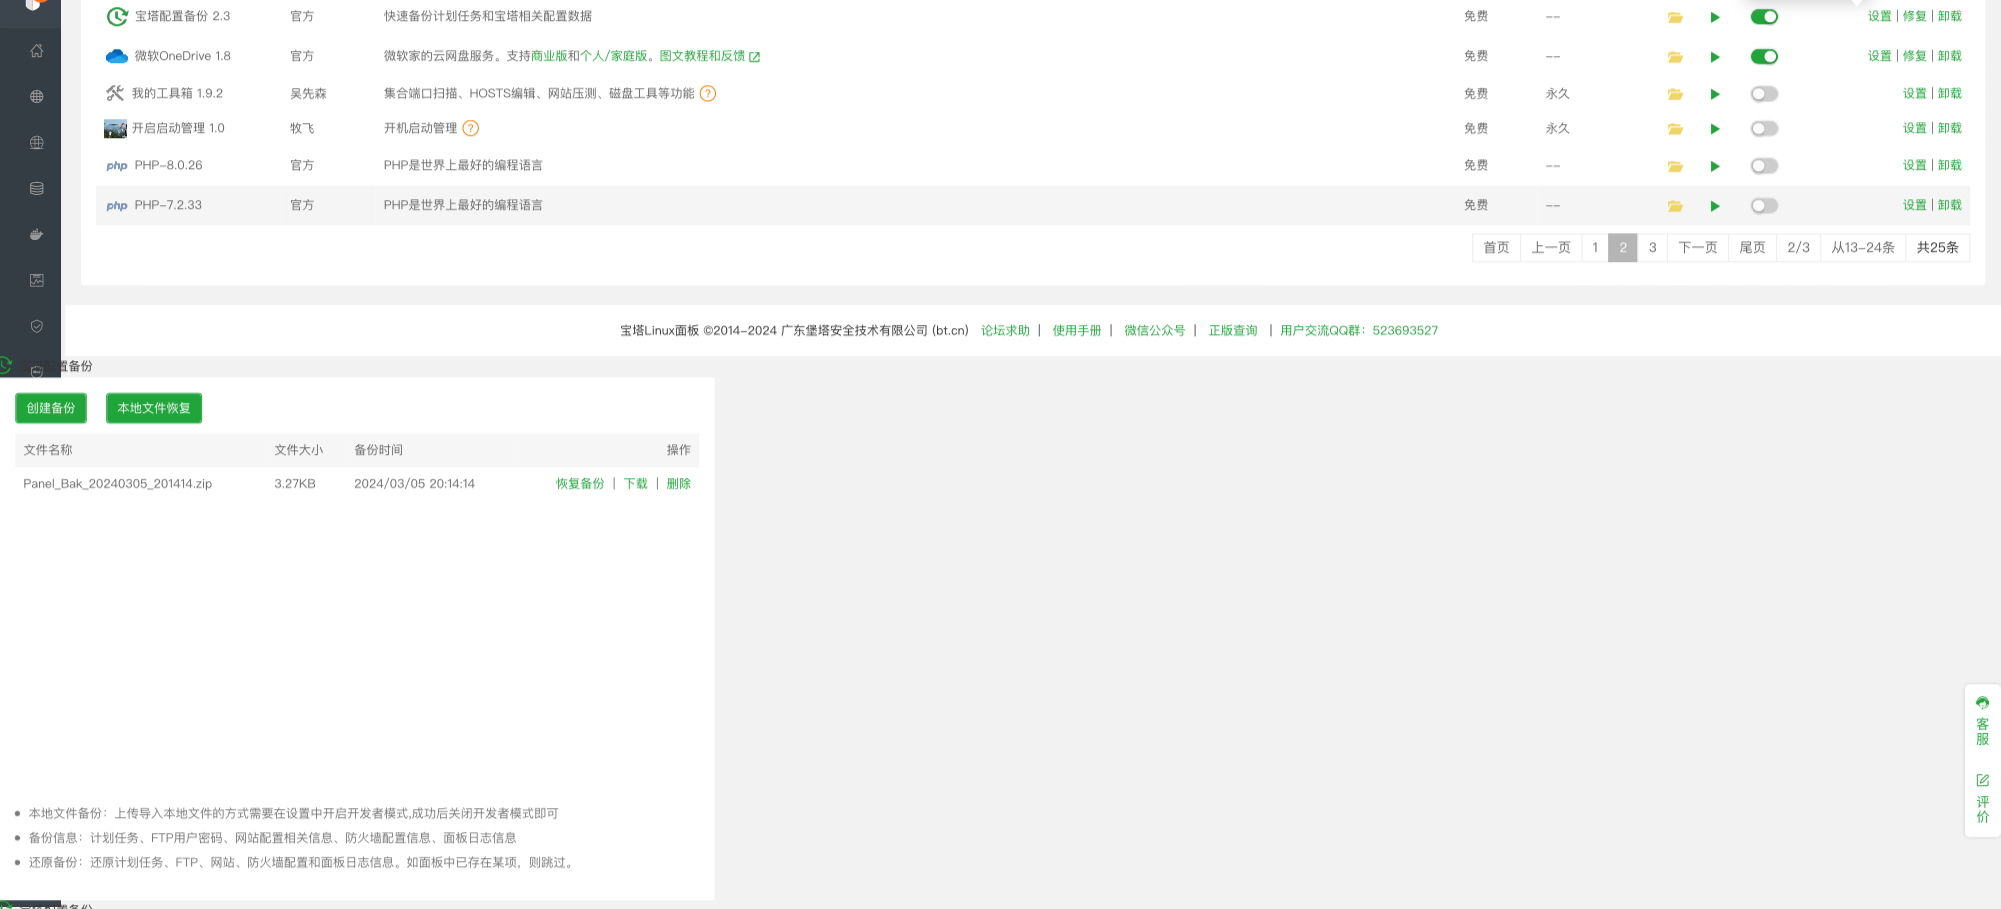This screenshot has height=909, width=2001.
Task: Open the 评价 feedback widget
Action: 1982,798
